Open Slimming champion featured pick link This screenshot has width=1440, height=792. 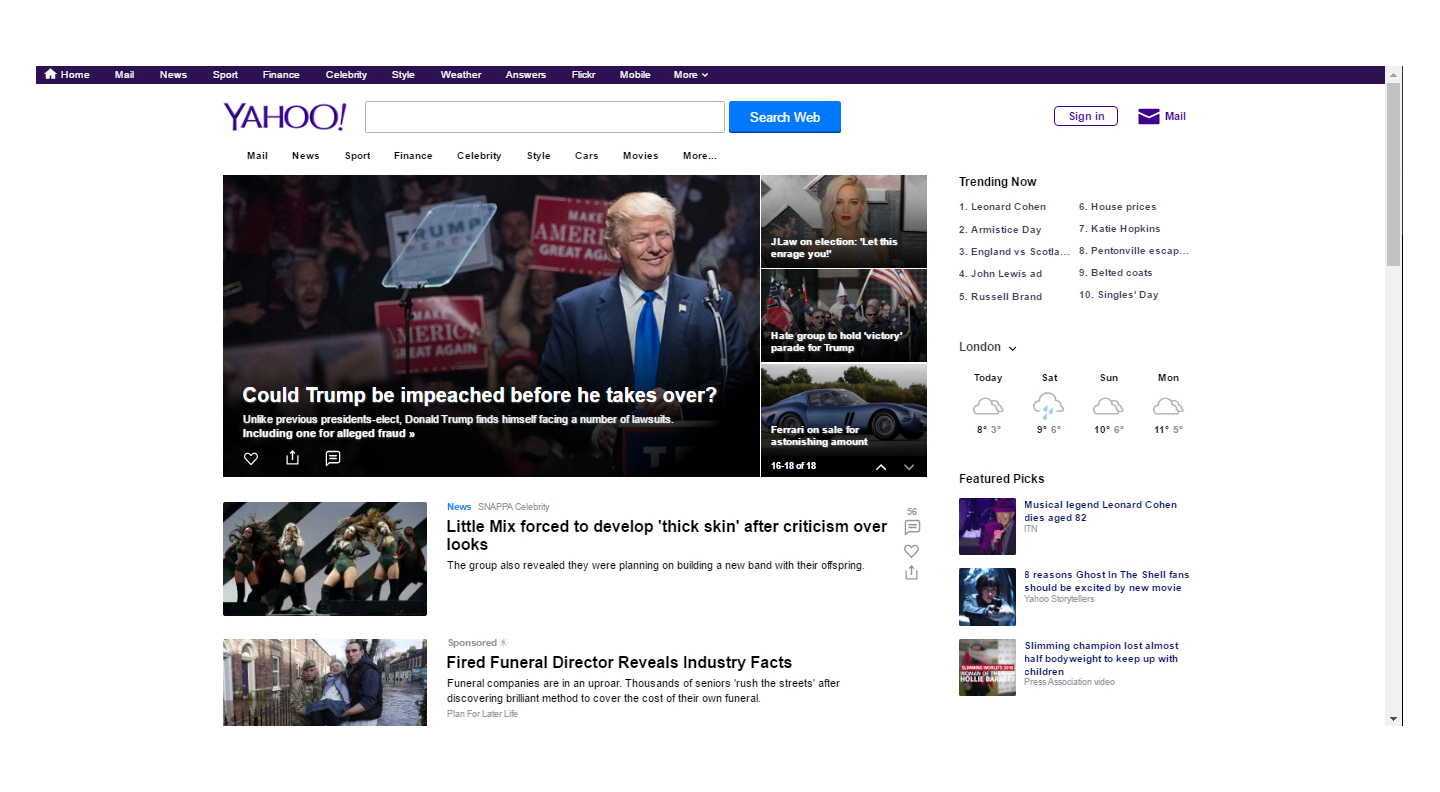point(1101,658)
